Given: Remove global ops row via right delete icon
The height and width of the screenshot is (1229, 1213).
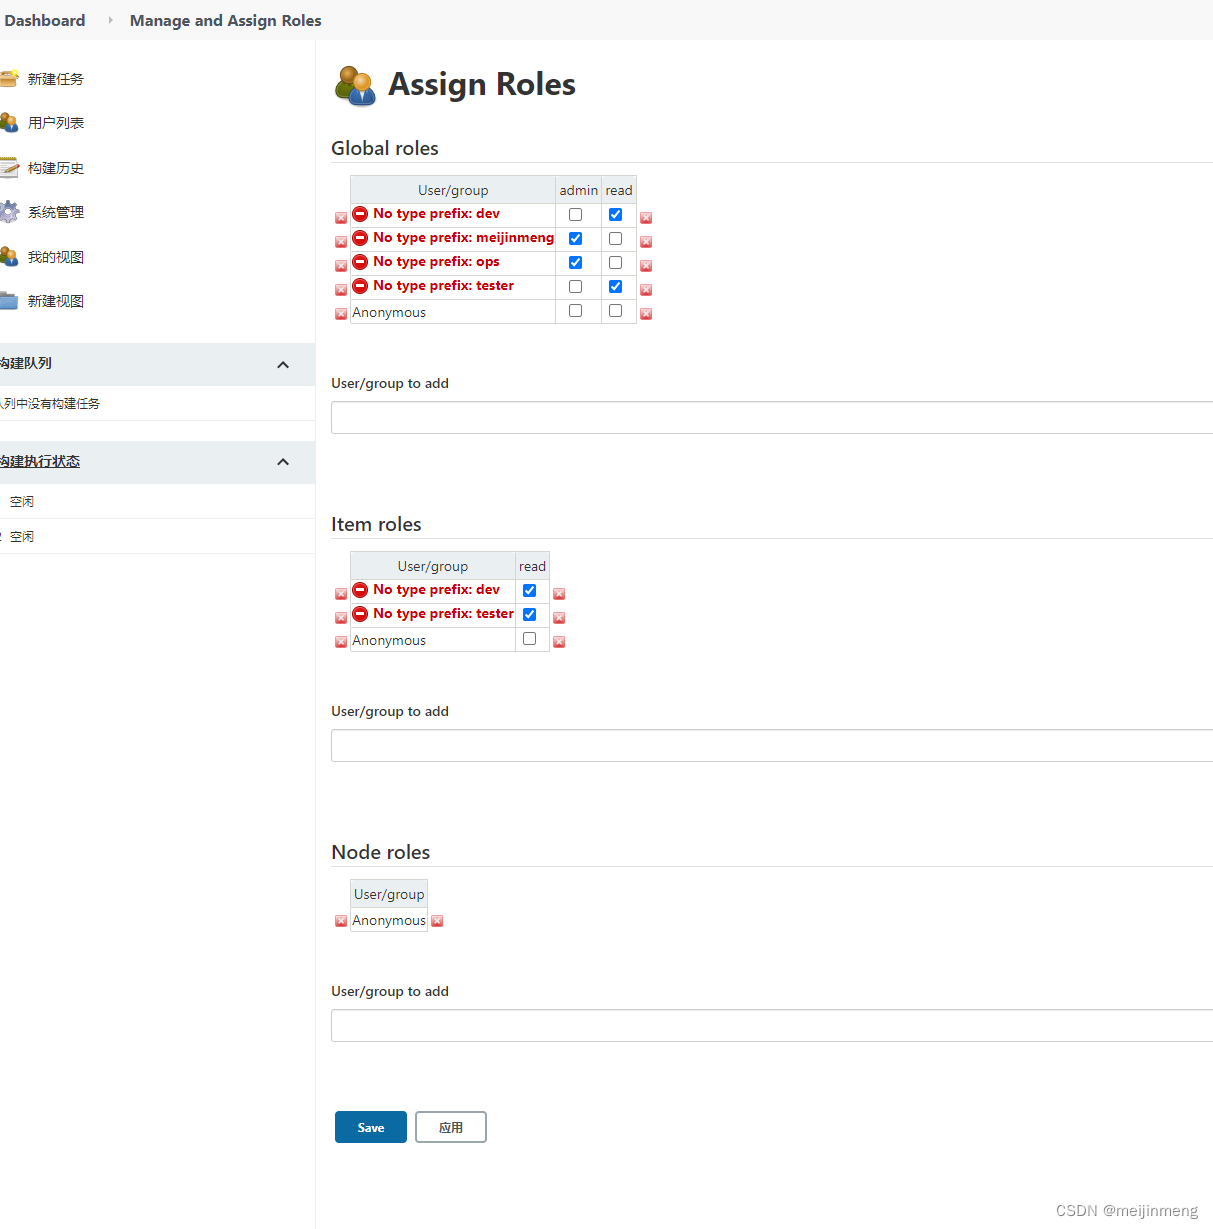Looking at the screenshot, I should click(646, 265).
